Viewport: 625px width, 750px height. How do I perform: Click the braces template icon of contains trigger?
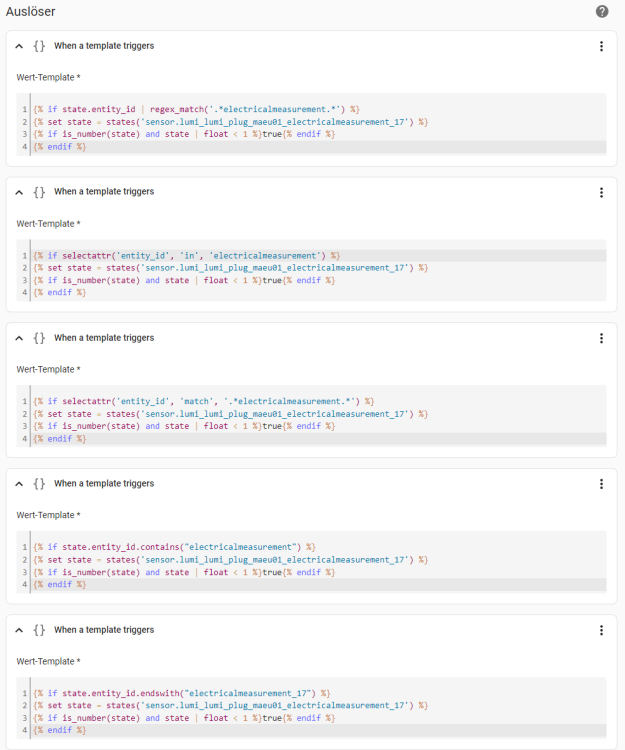coord(39,484)
